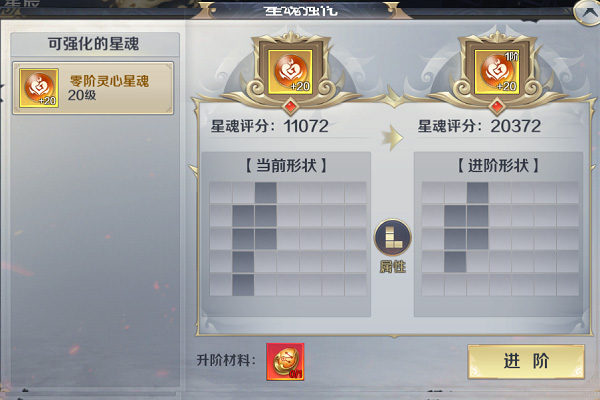The height and width of the screenshot is (400, 600).
Task: Click top dark cell in current shape grid
Action: coord(266,193)
